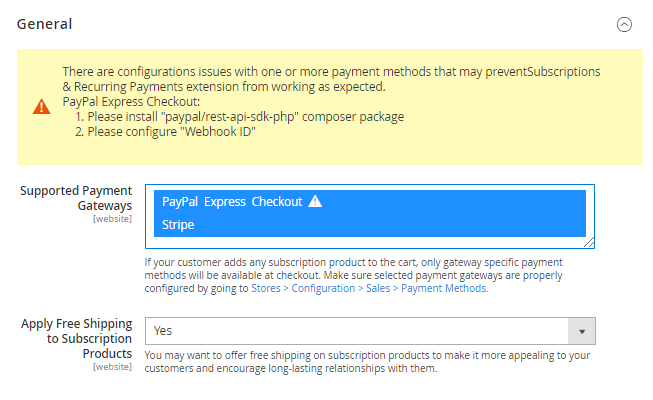Click the dropdown arrow next to Yes
The height and width of the screenshot is (400, 653).
point(581,330)
